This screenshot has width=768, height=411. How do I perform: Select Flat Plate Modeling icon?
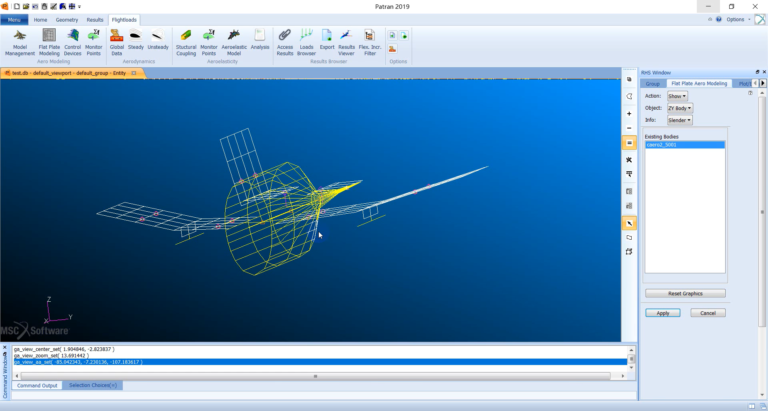tap(49, 42)
